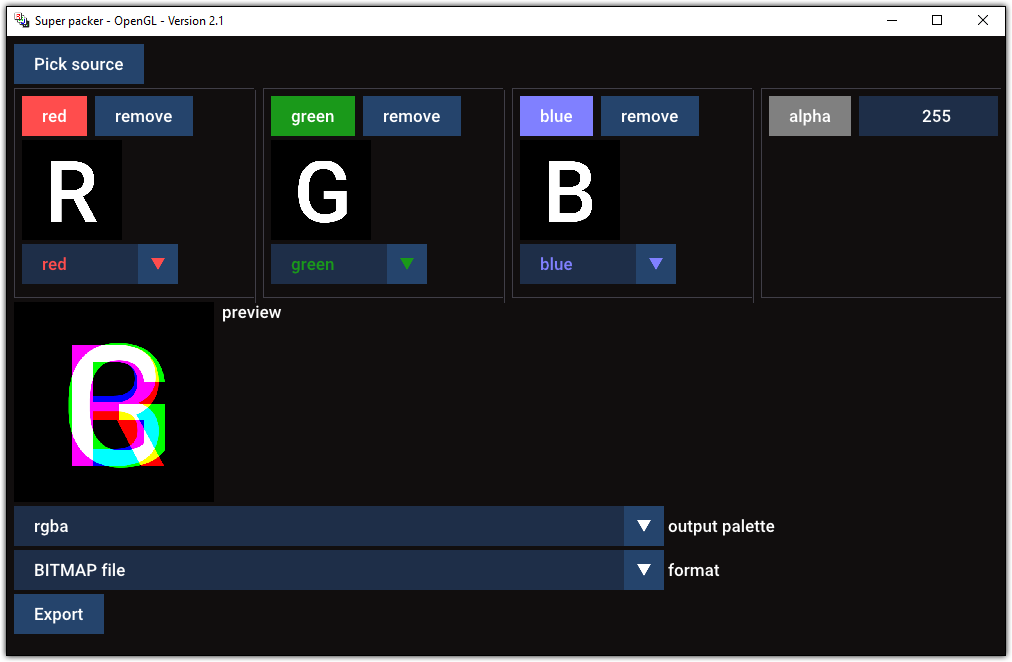Click the blue dropdown arrow
The height and width of the screenshot is (662, 1012).
click(656, 264)
